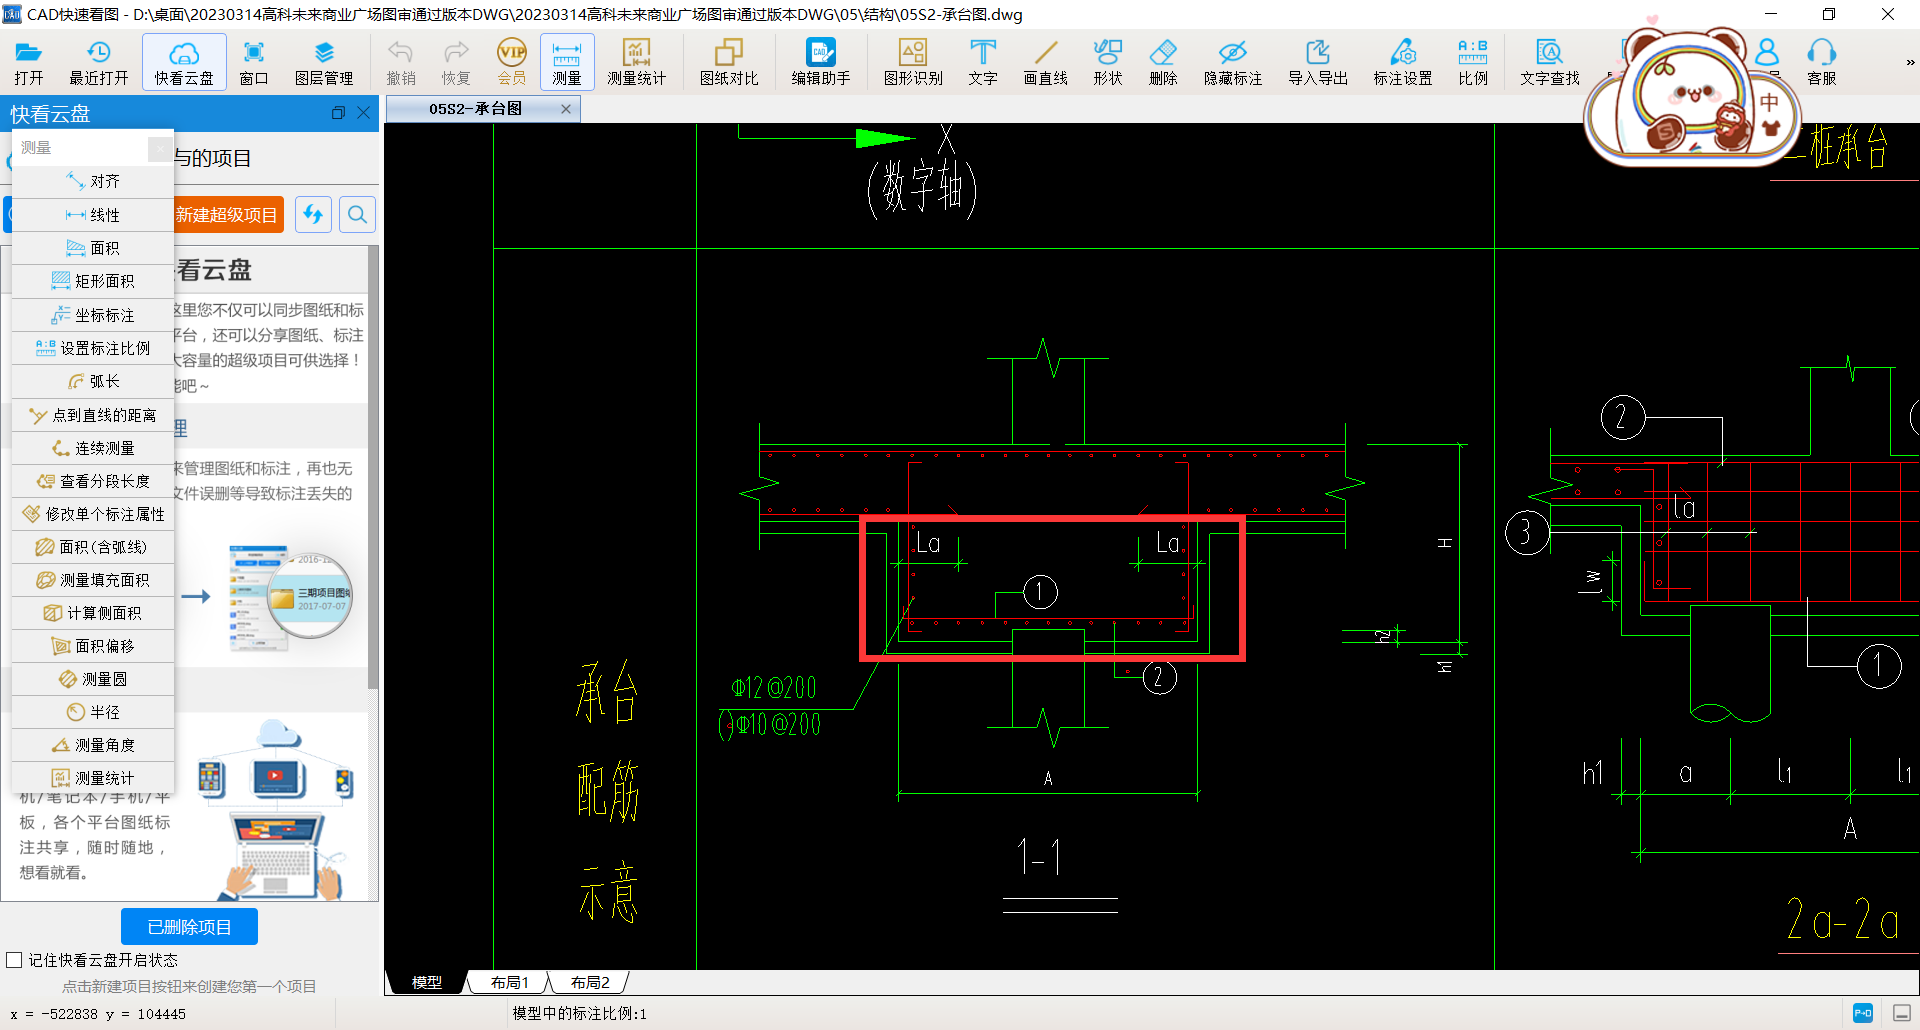Choose 连续测量 menu item
Image resolution: width=1920 pixels, height=1030 pixels.
[x=93, y=448]
